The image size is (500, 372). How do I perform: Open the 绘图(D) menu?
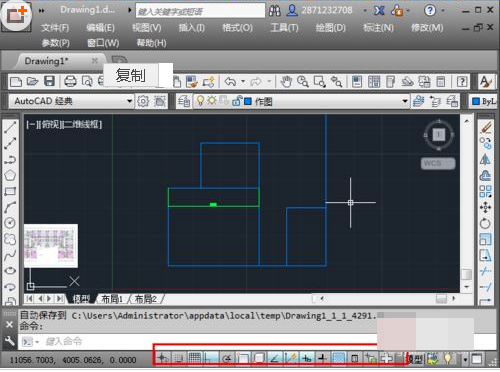(x=330, y=28)
